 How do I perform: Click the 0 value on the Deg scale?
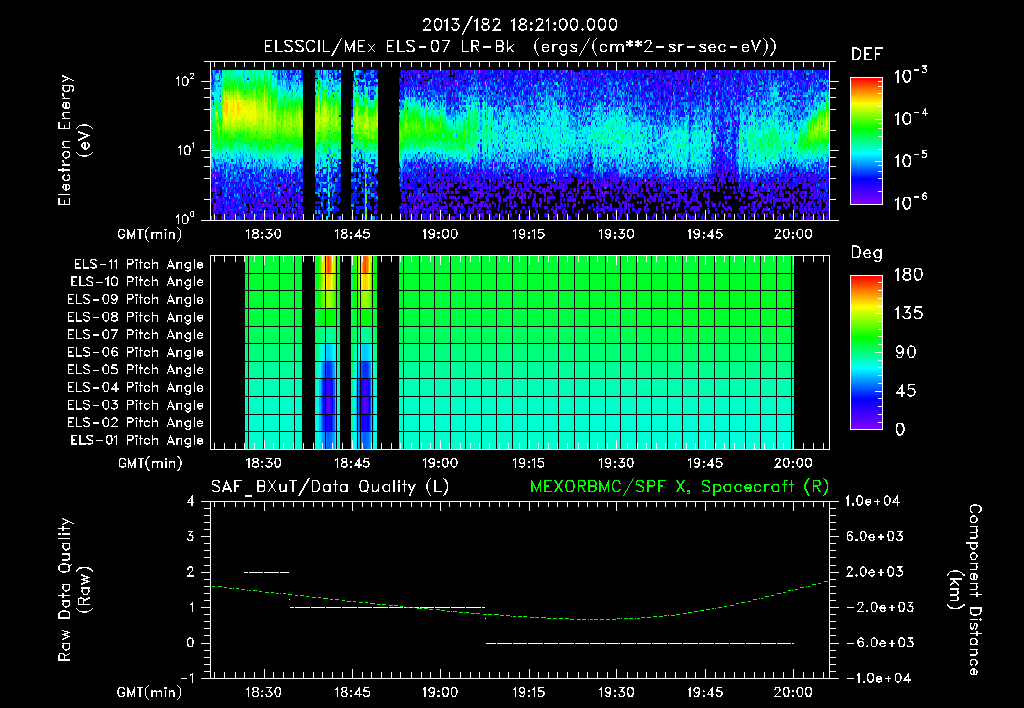click(x=900, y=430)
